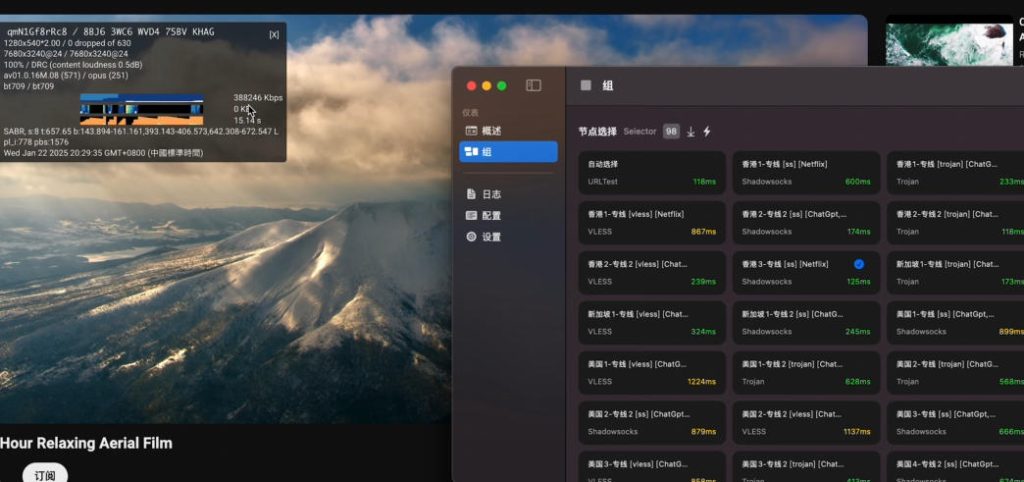The height and width of the screenshot is (482, 1024).
Task: Select node 香港1-专线 [vless] [Netflix]
Action: (652, 223)
